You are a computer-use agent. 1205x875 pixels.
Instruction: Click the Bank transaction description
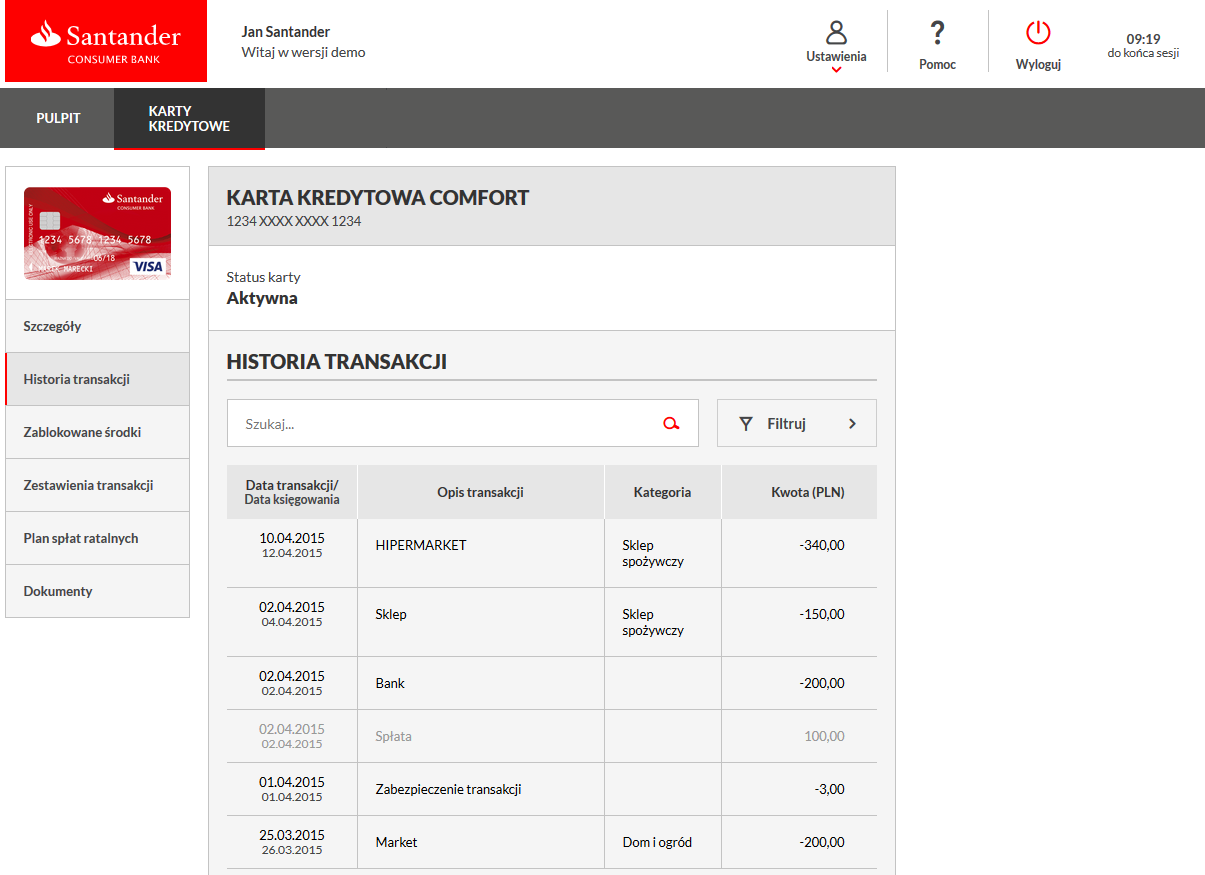390,683
